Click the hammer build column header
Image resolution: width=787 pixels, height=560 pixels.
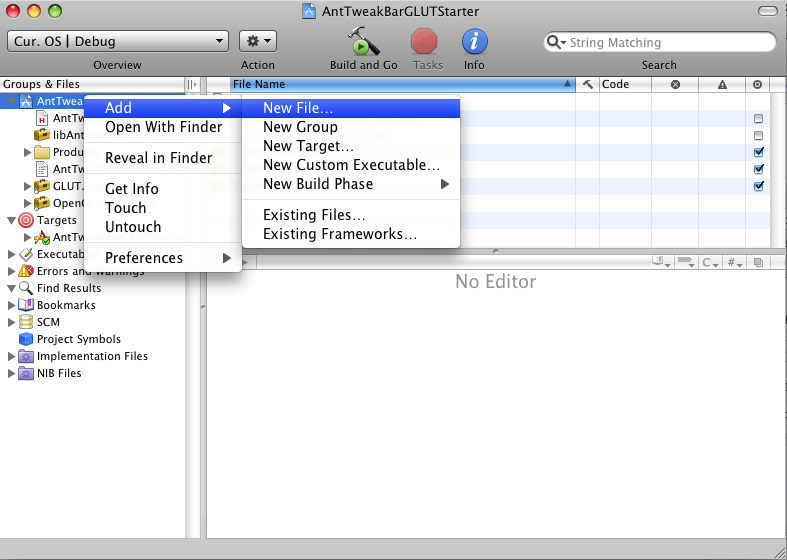(x=587, y=85)
